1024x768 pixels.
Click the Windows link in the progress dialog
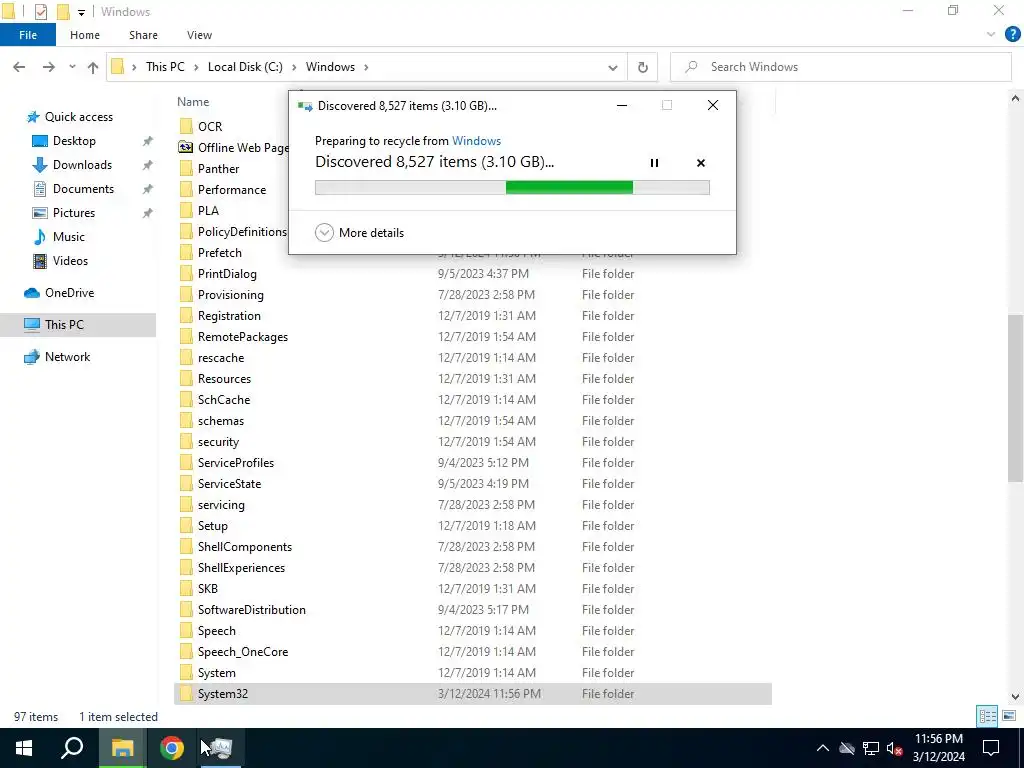click(x=476, y=140)
